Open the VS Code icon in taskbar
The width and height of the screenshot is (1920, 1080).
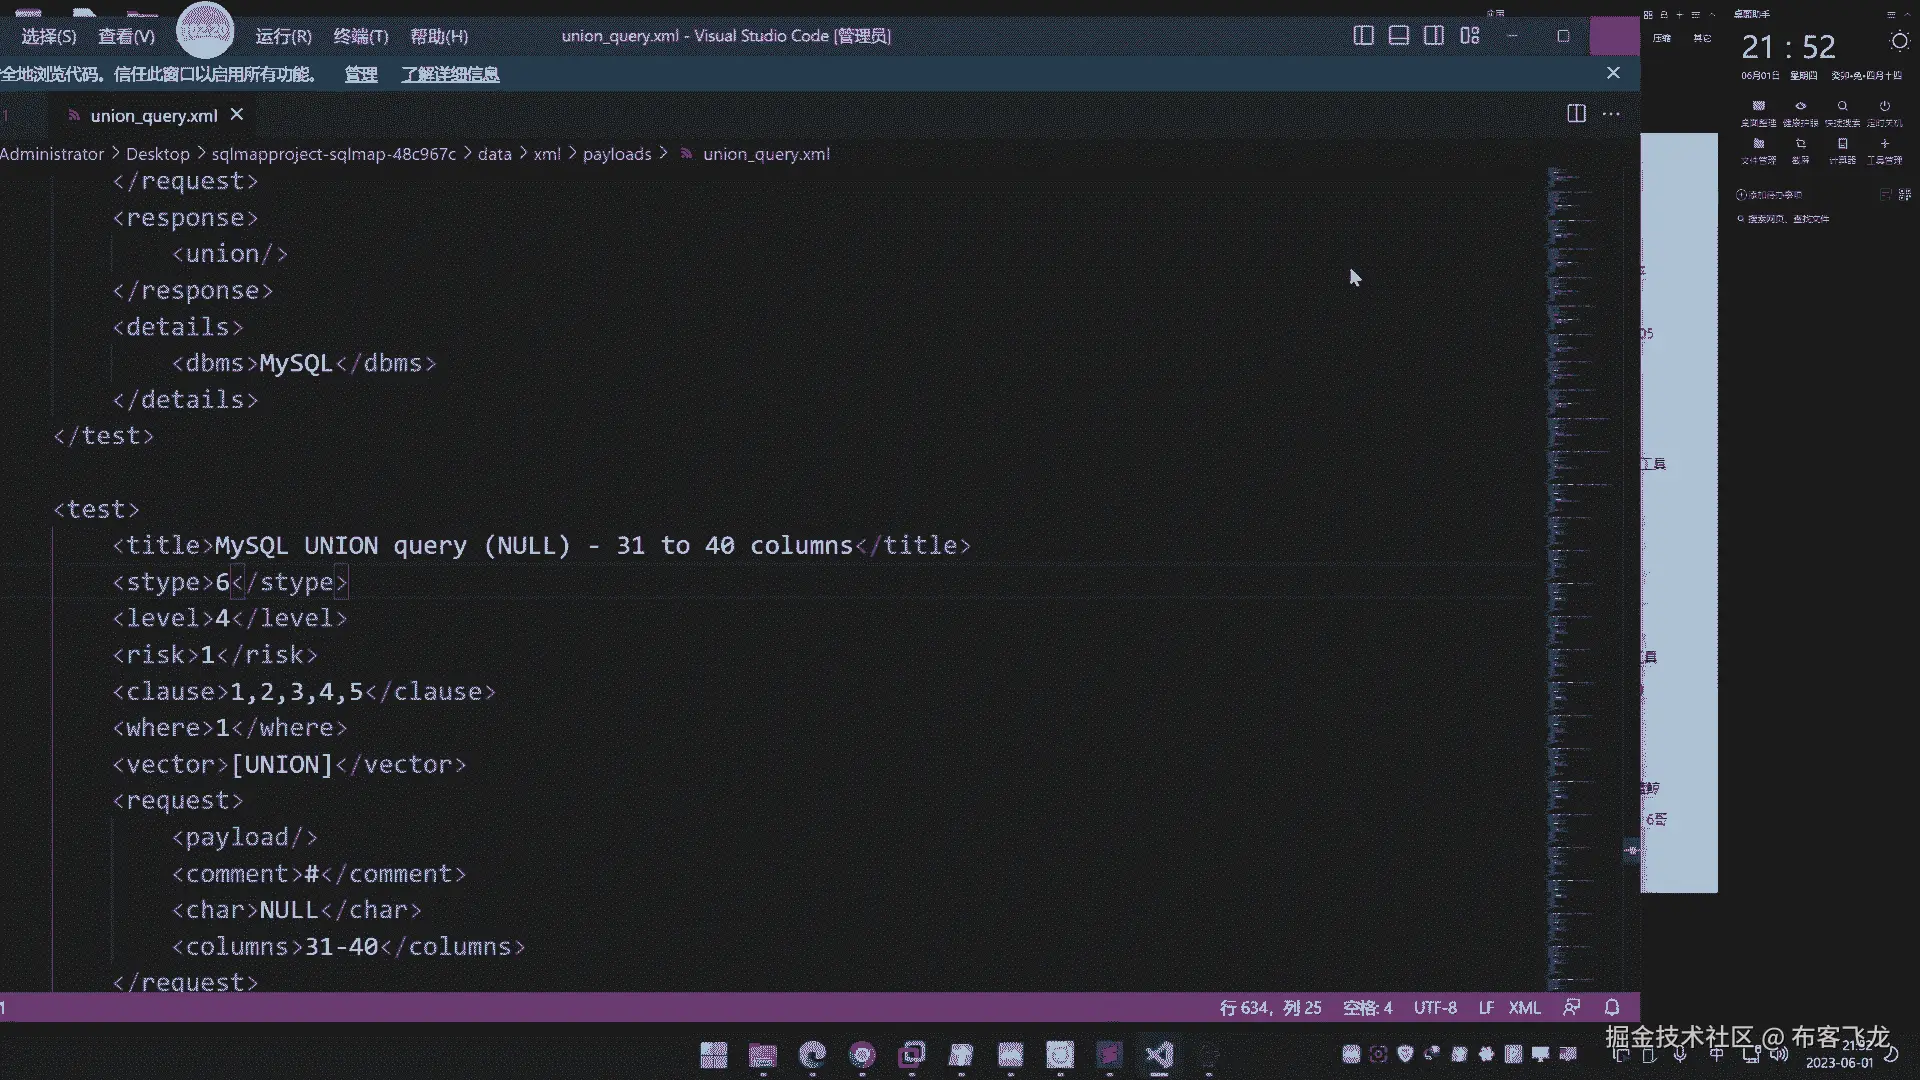pos(1159,1055)
